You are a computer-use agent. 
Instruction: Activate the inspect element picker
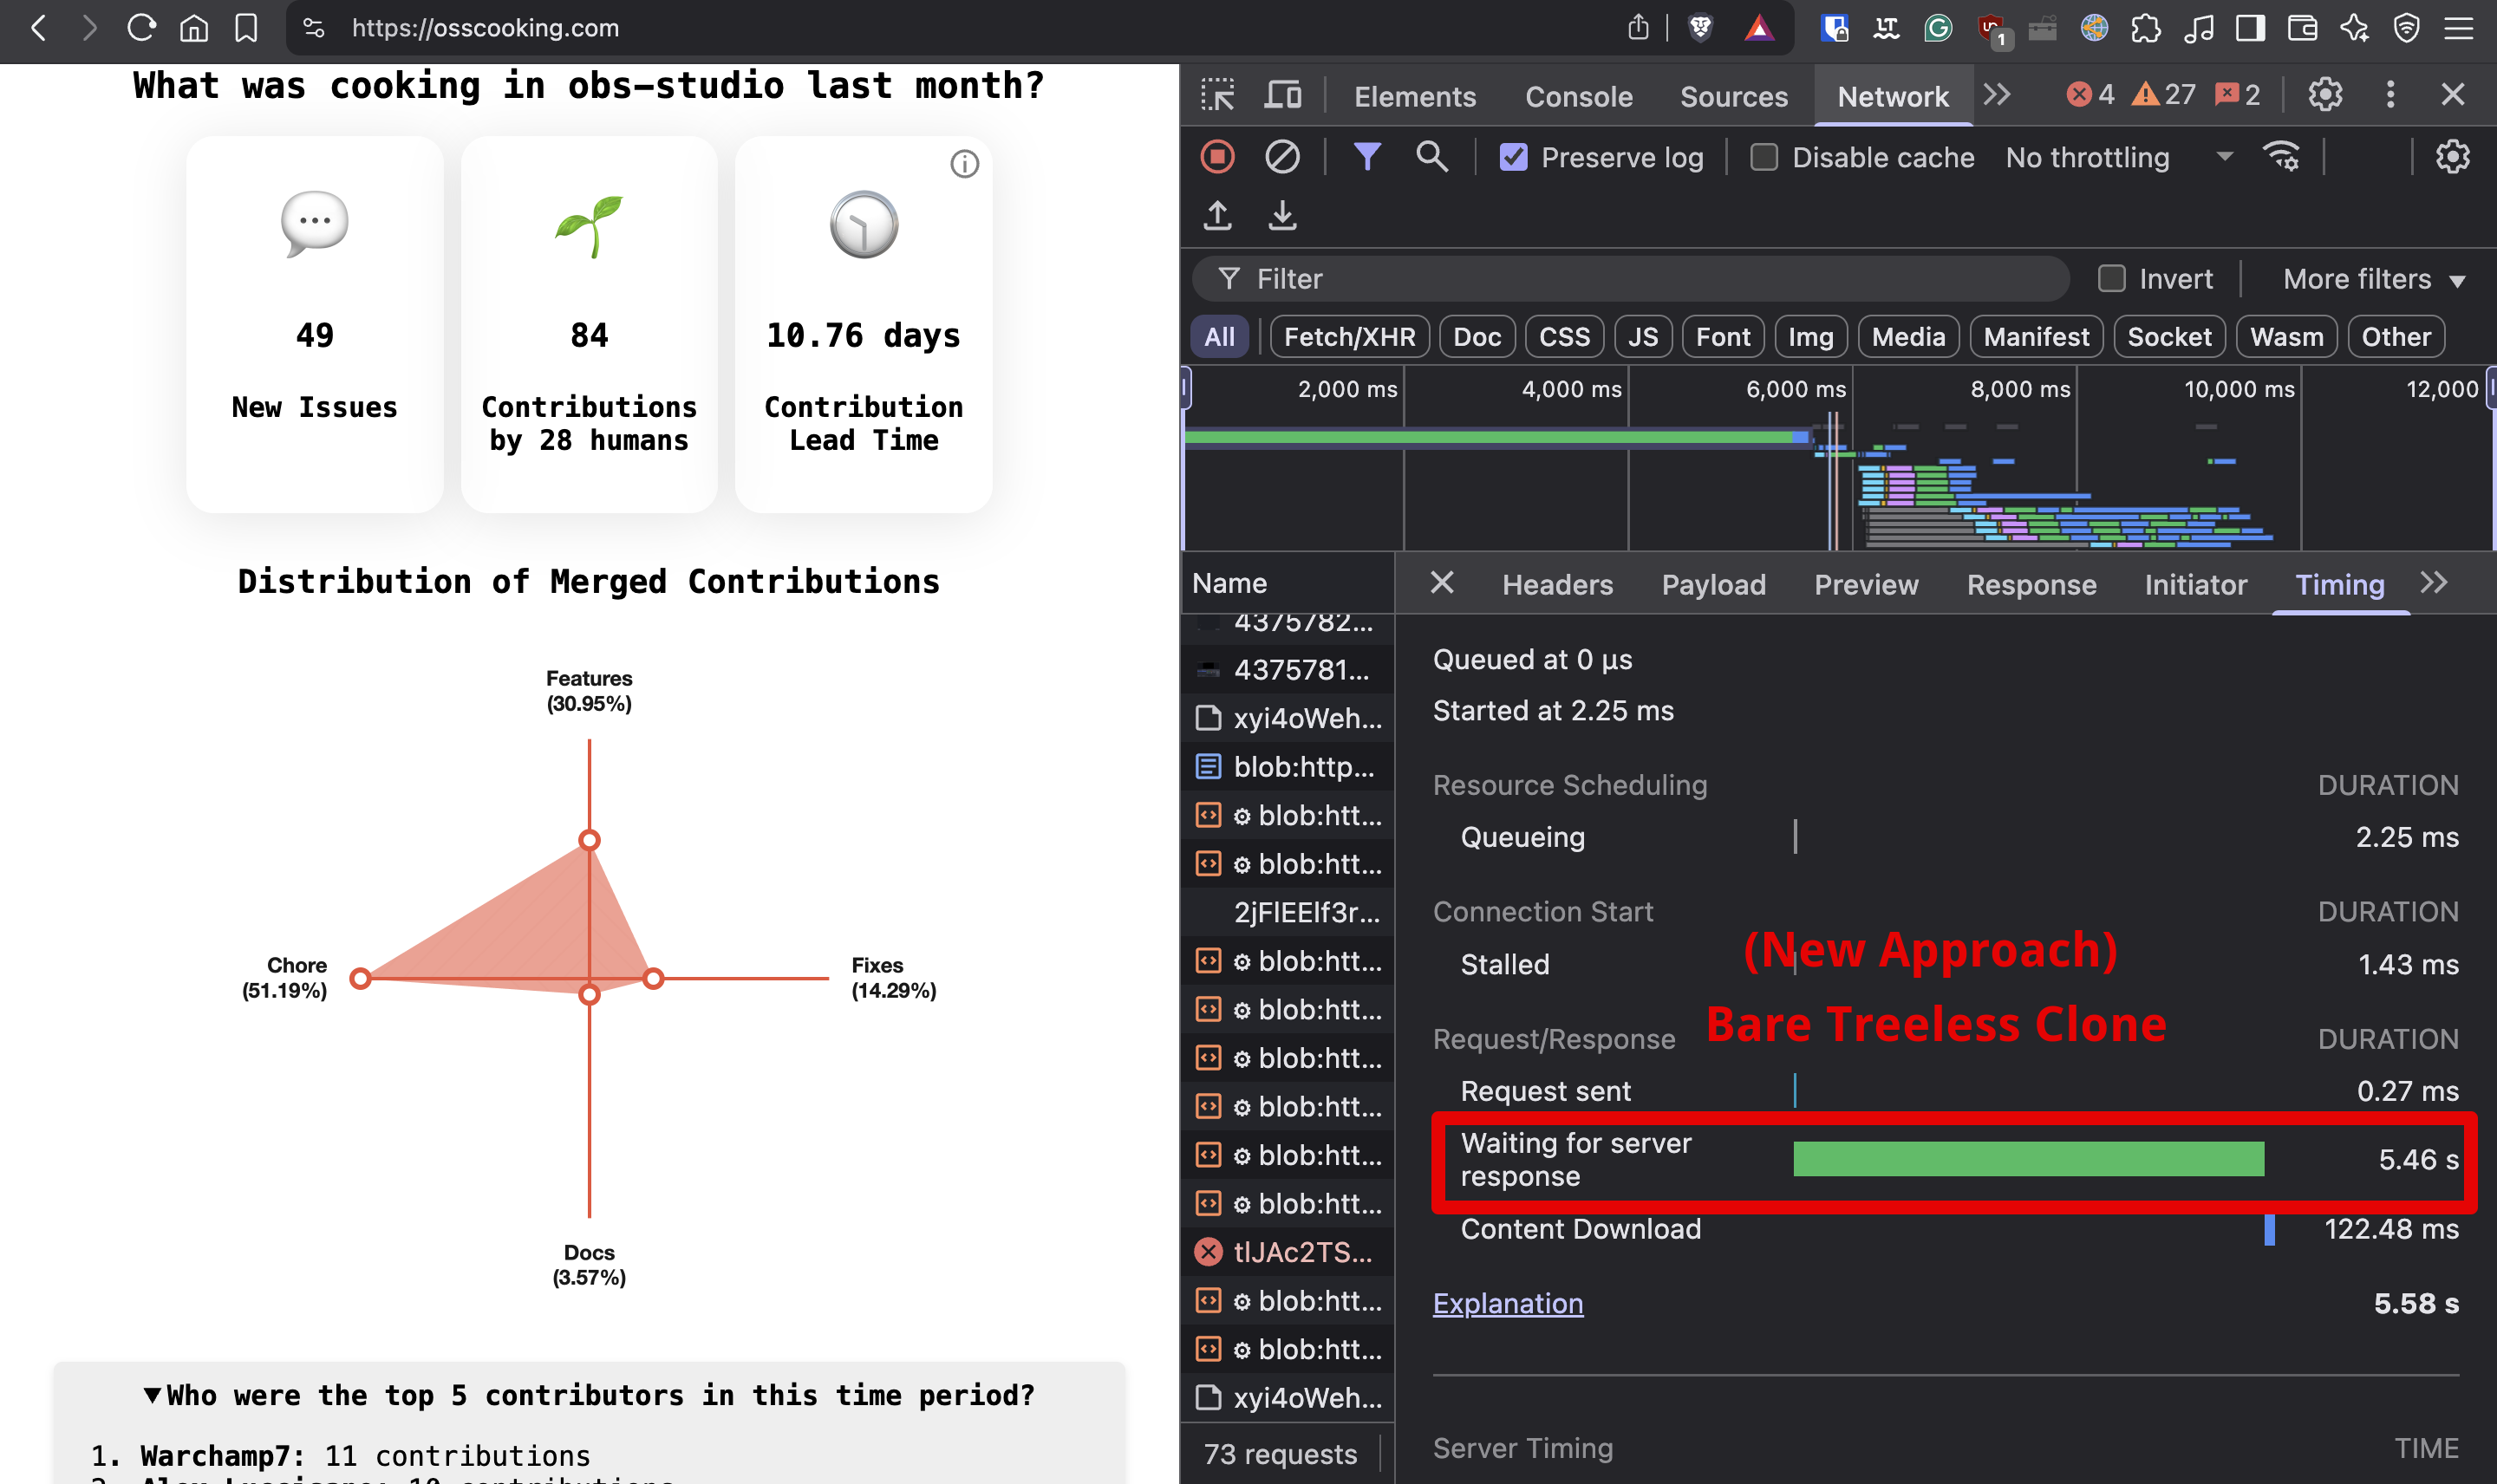[x=1218, y=95]
